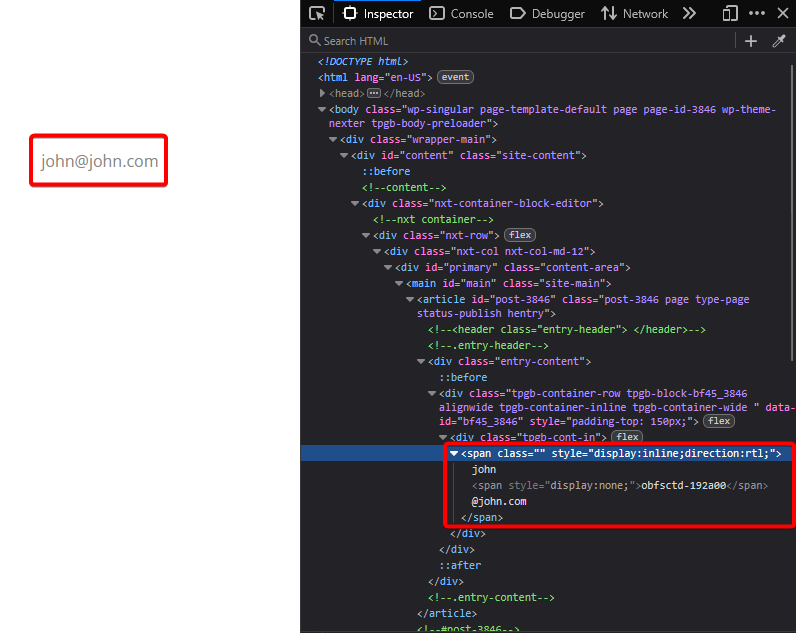Open the Debugger tab
796x633 pixels.
pos(547,13)
